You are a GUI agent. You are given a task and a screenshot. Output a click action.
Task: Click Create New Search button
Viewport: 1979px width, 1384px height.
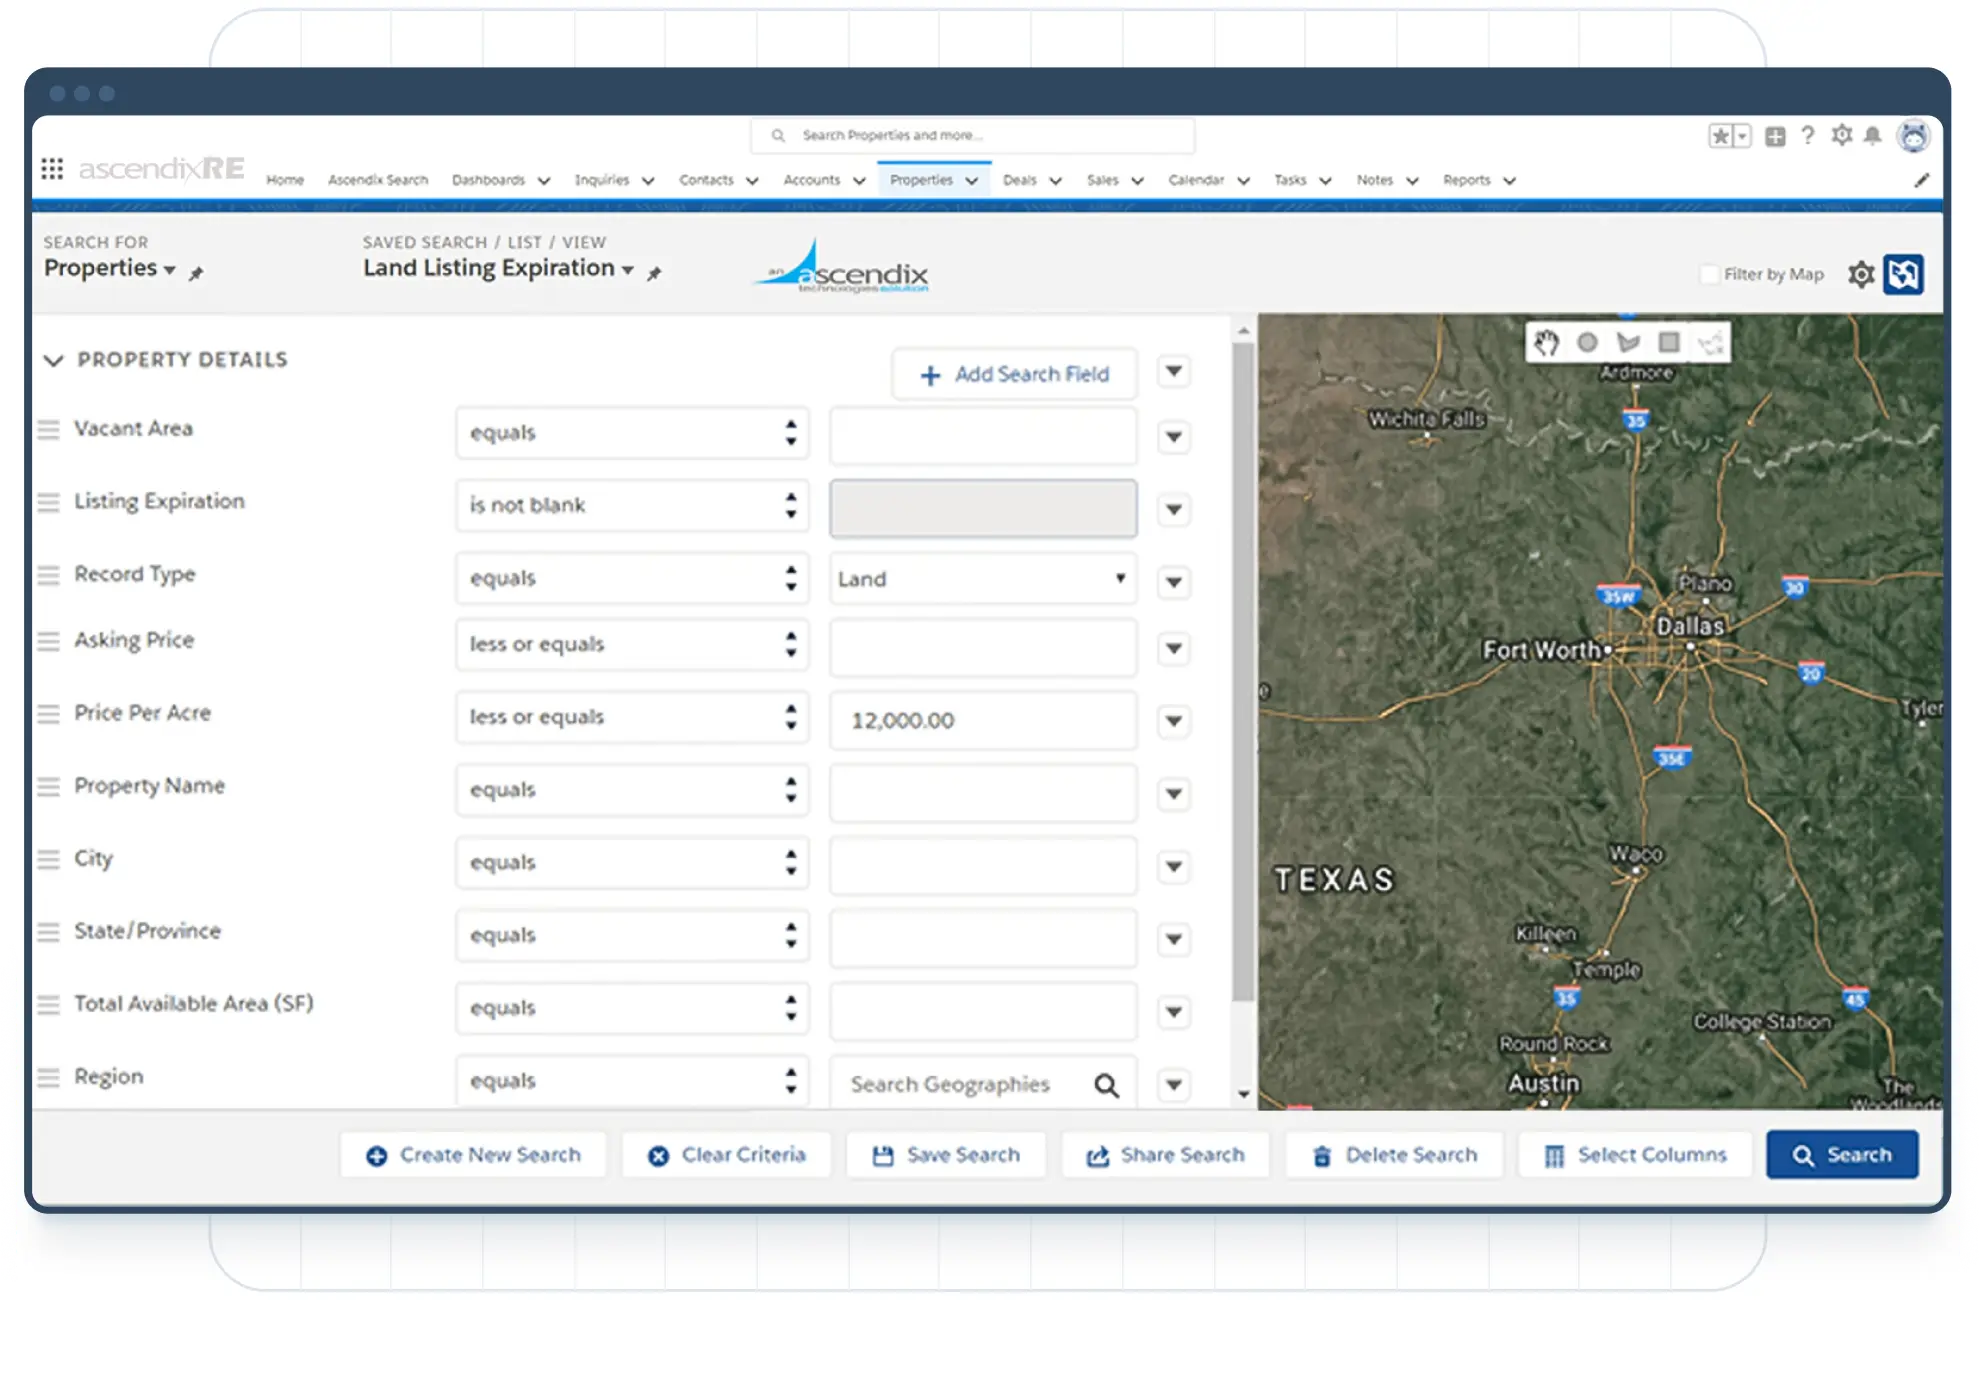pyautogui.click(x=473, y=1155)
